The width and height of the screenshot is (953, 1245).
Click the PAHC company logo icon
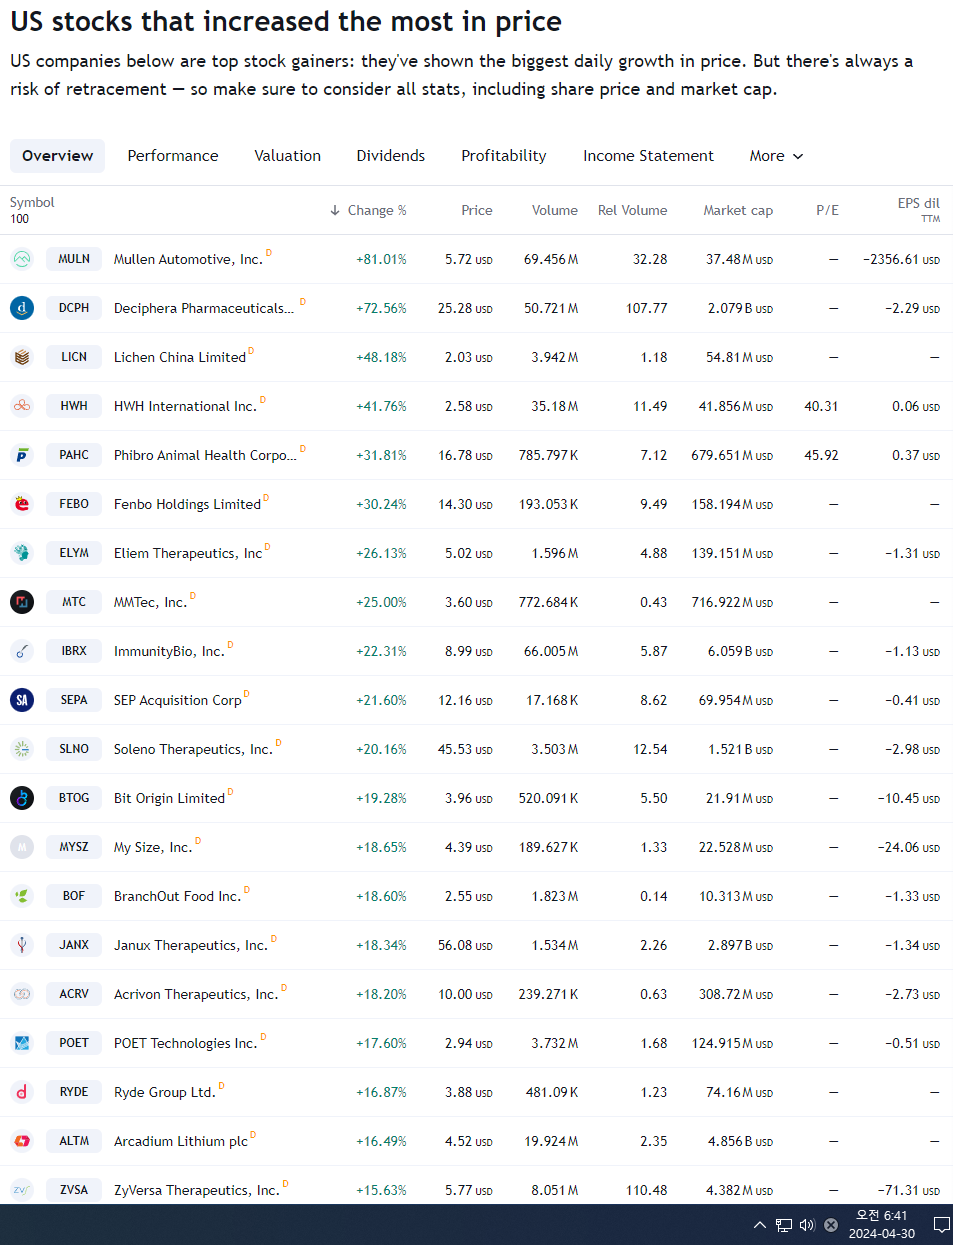pyautogui.click(x=22, y=455)
